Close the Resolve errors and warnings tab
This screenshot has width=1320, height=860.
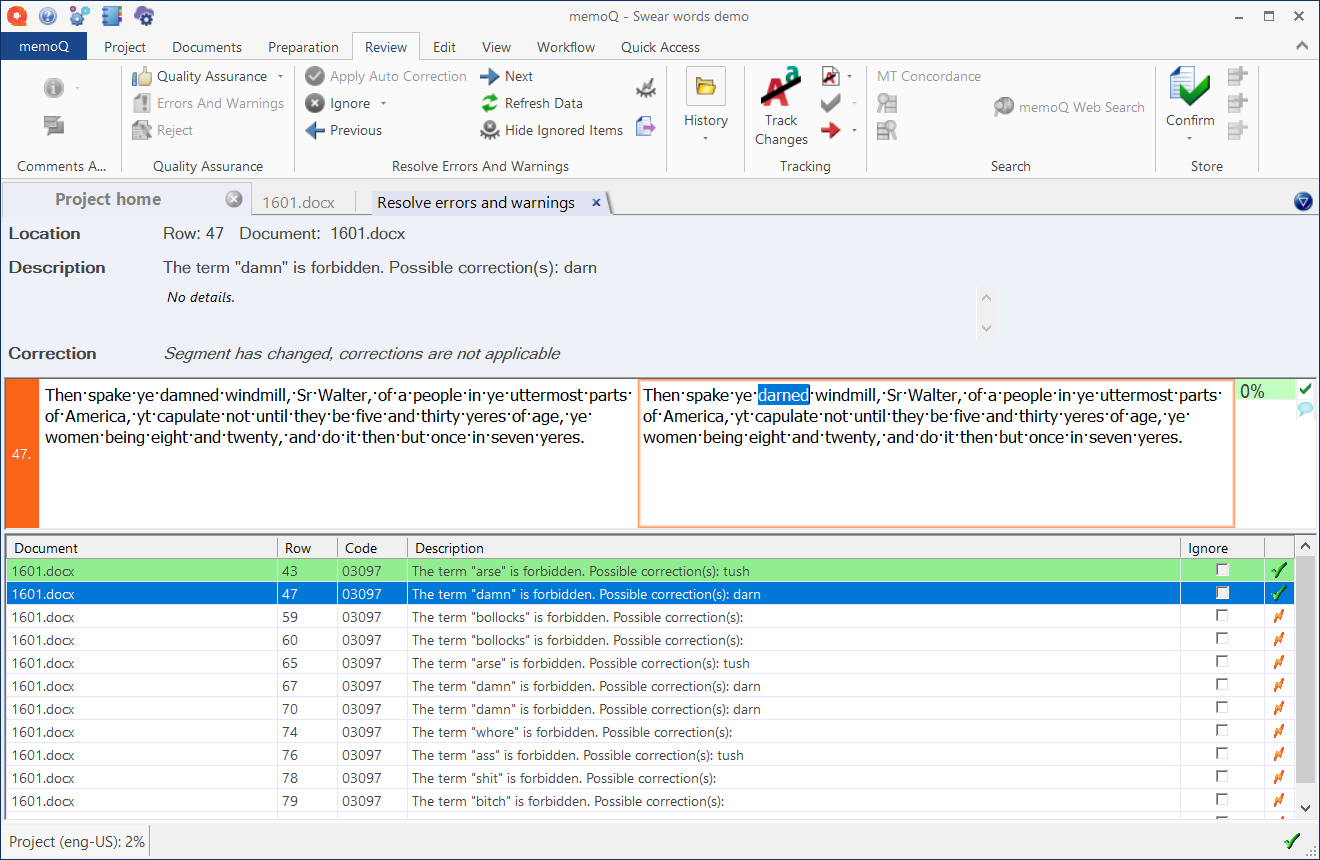(596, 202)
